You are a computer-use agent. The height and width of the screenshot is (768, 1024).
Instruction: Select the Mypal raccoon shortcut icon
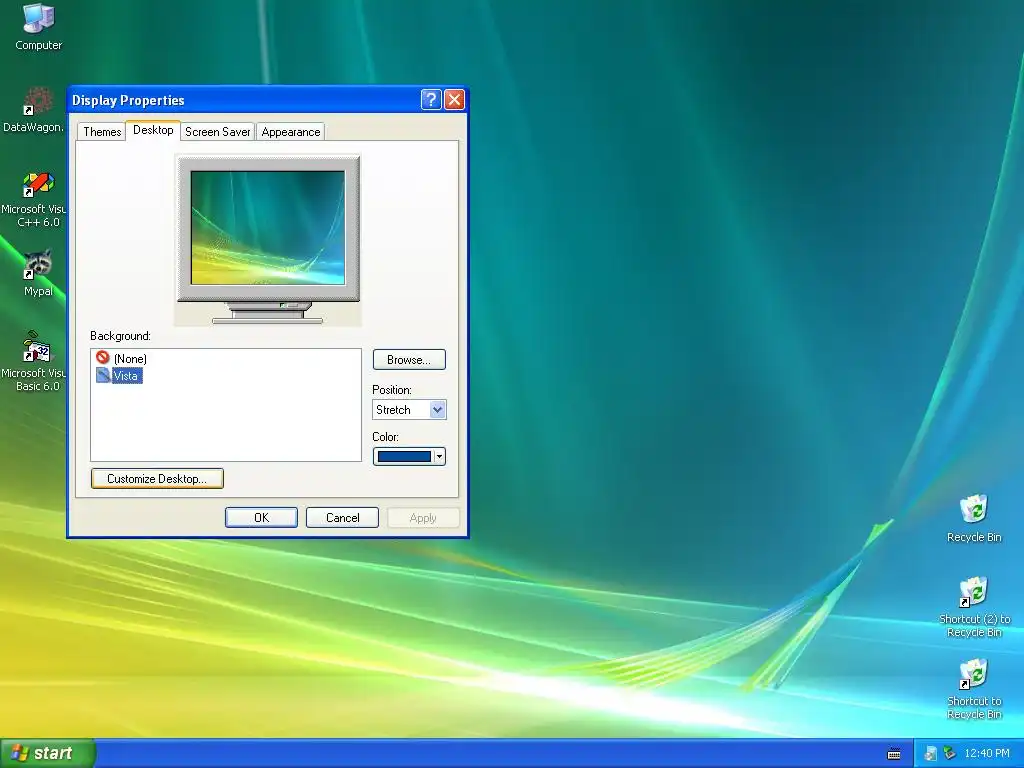(x=38, y=264)
